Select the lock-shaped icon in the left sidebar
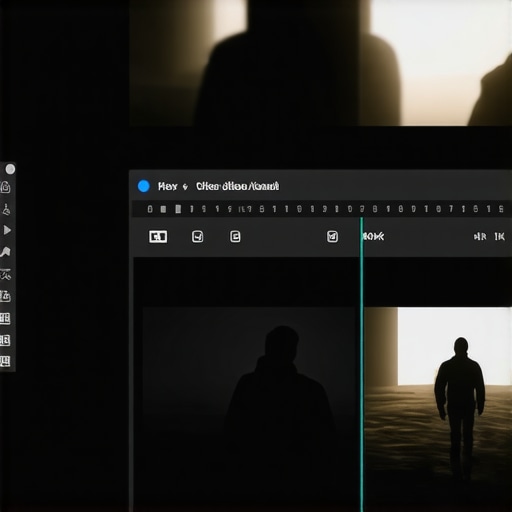Viewport: 512px width, 512px height. pos(6,187)
